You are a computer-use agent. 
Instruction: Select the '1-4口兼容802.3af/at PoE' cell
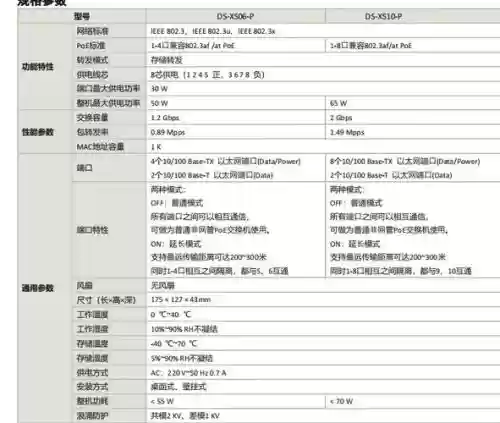click(193, 46)
